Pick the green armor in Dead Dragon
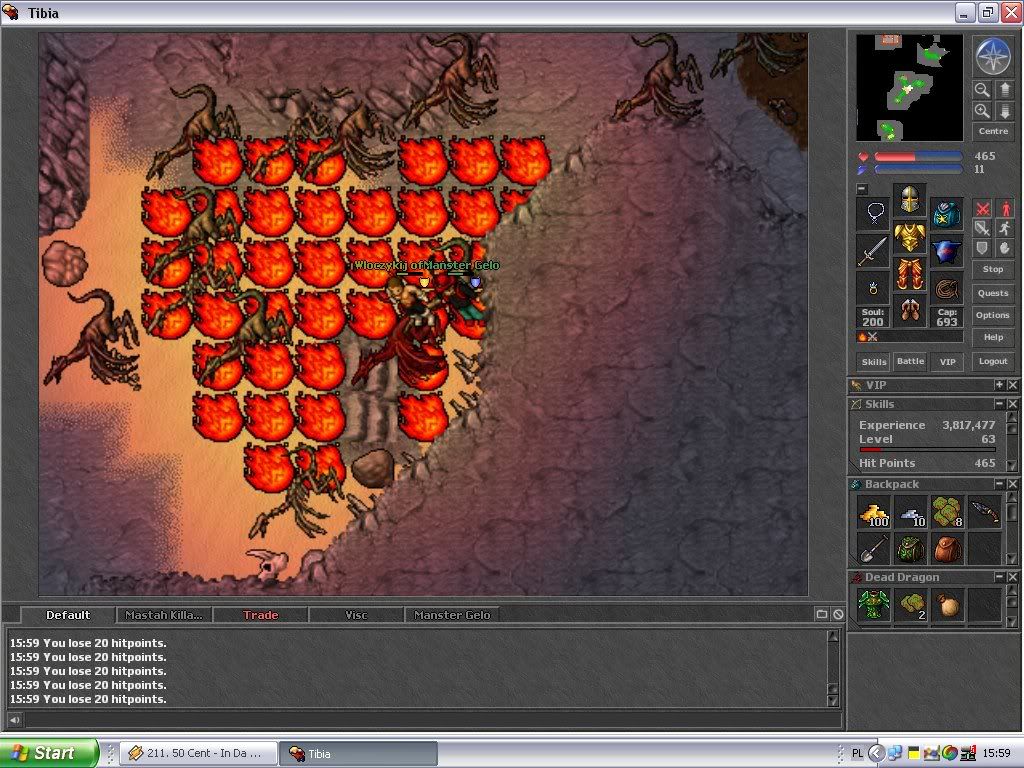1024x768 pixels. coord(874,606)
